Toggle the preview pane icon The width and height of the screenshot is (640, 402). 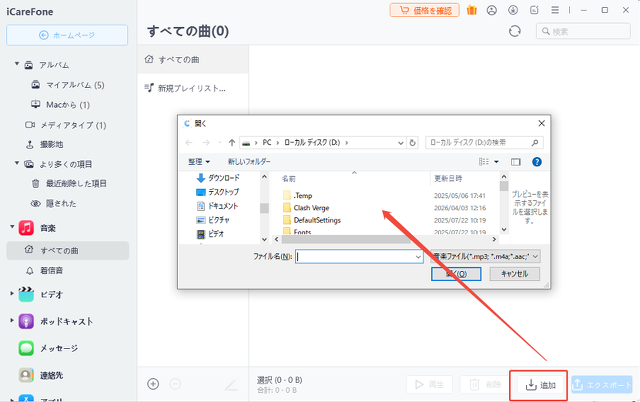tap(516, 162)
